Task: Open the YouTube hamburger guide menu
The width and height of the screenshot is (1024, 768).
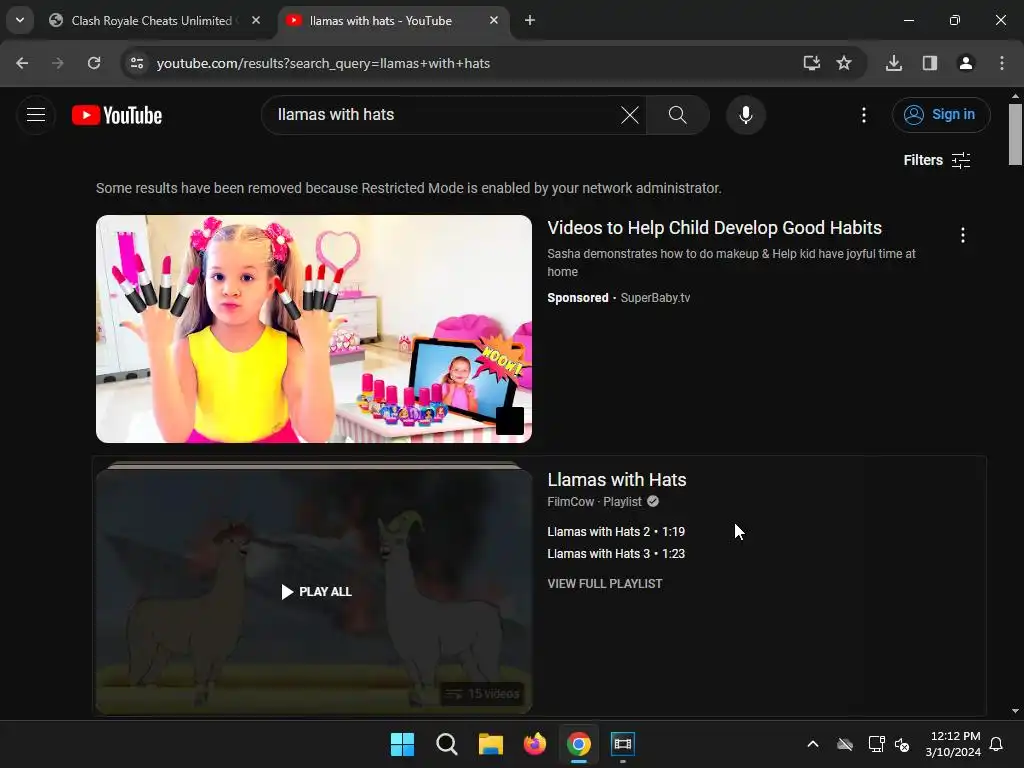Action: point(36,115)
